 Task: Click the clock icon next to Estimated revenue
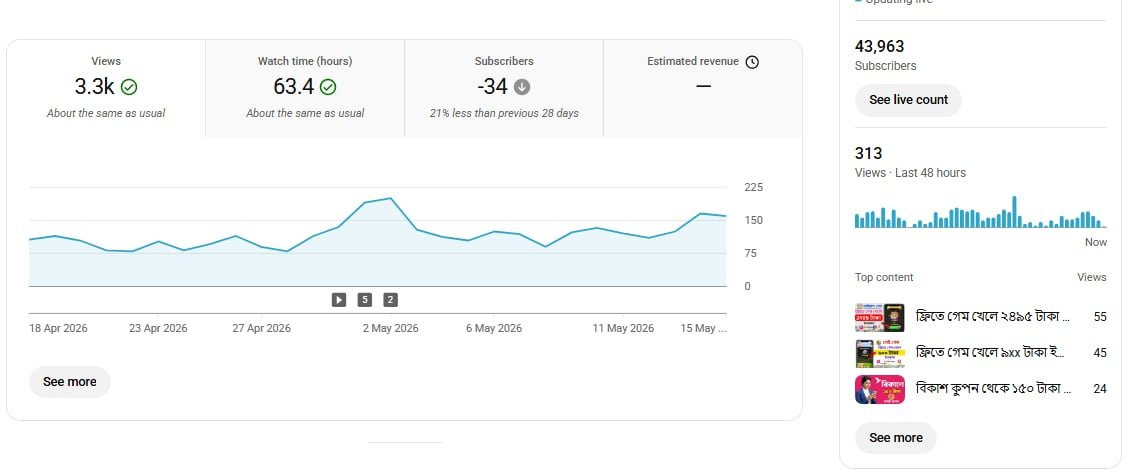(x=752, y=62)
